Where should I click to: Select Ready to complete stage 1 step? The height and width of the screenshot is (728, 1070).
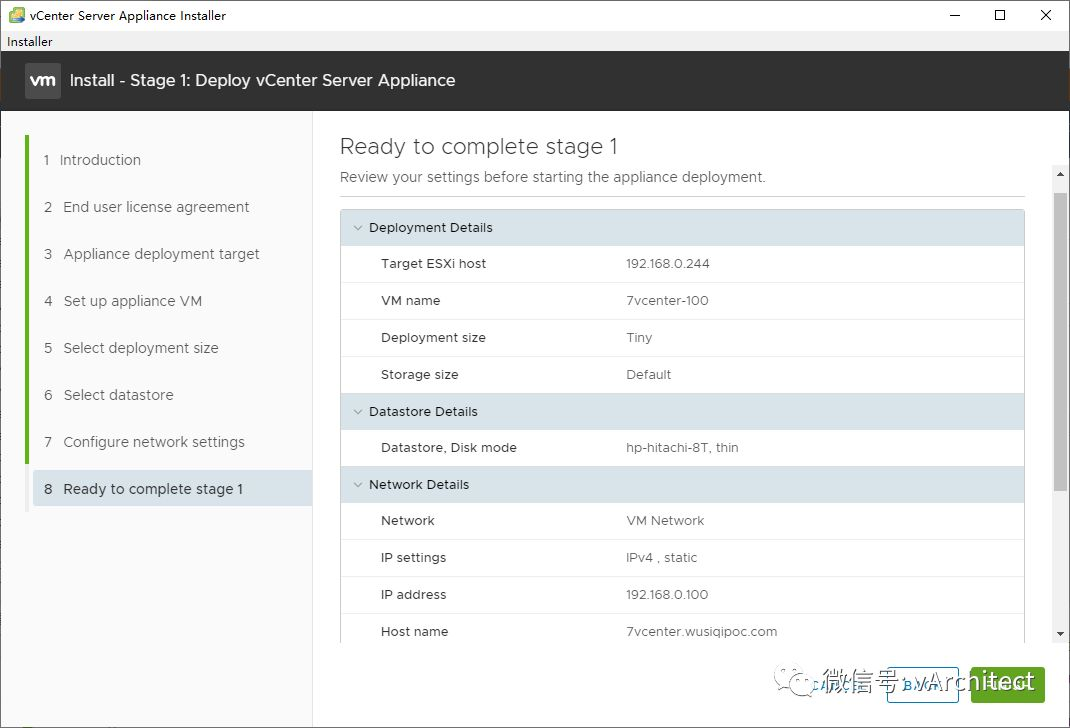(x=153, y=489)
